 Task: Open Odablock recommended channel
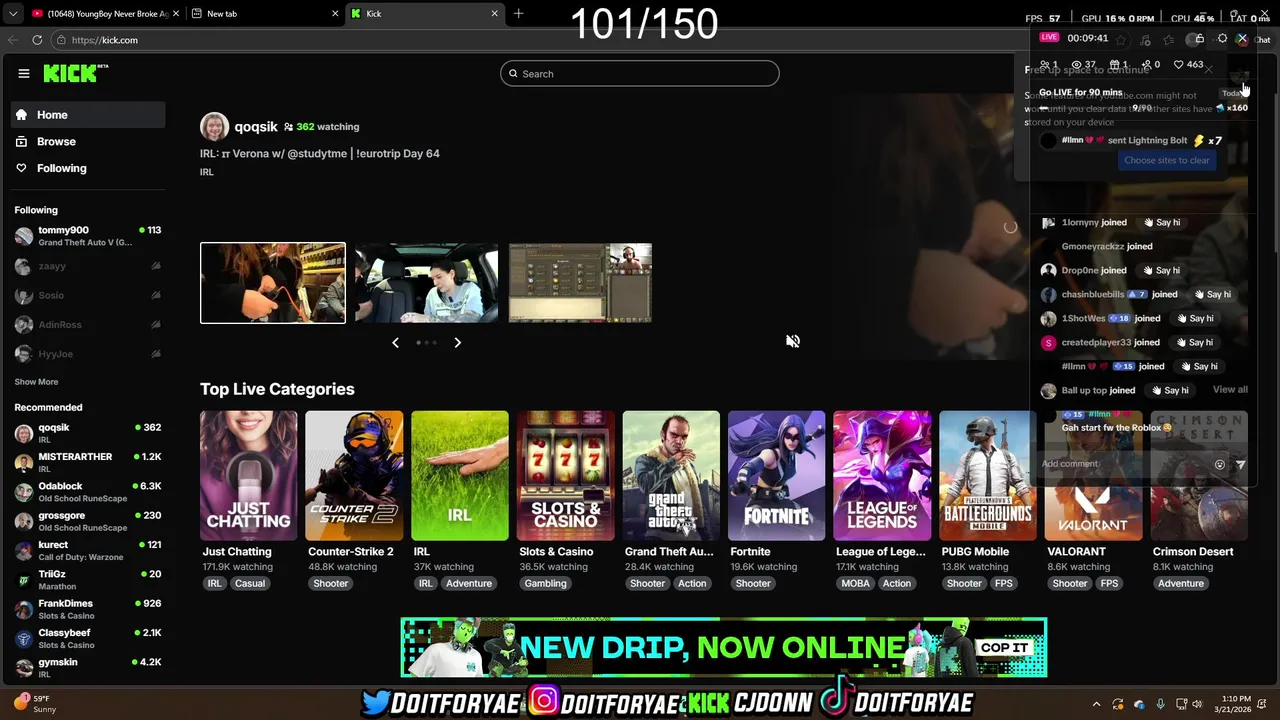[x=88, y=492]
